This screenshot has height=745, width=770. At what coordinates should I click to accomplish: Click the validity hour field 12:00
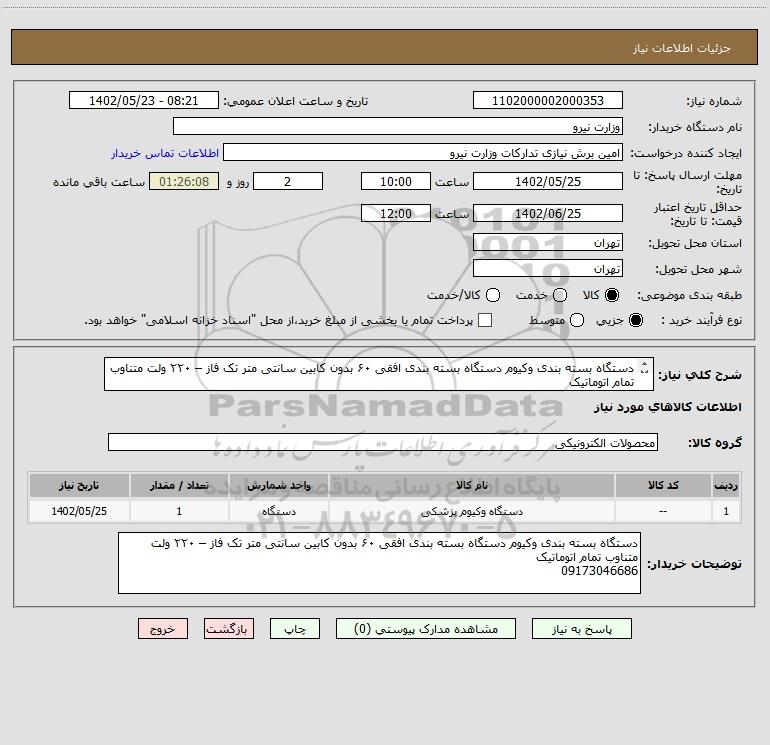(x=396, y=213)
